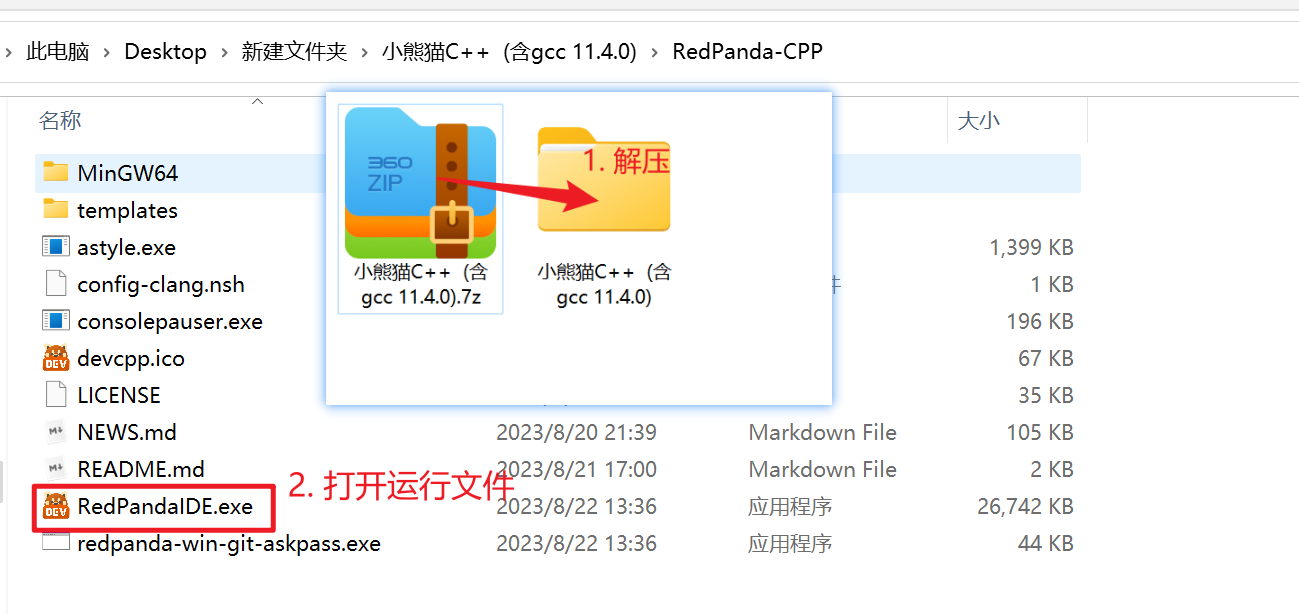Expand the chevron after Desktop in breadcrumb
The image size is (1299, 614).
(224, 52)
